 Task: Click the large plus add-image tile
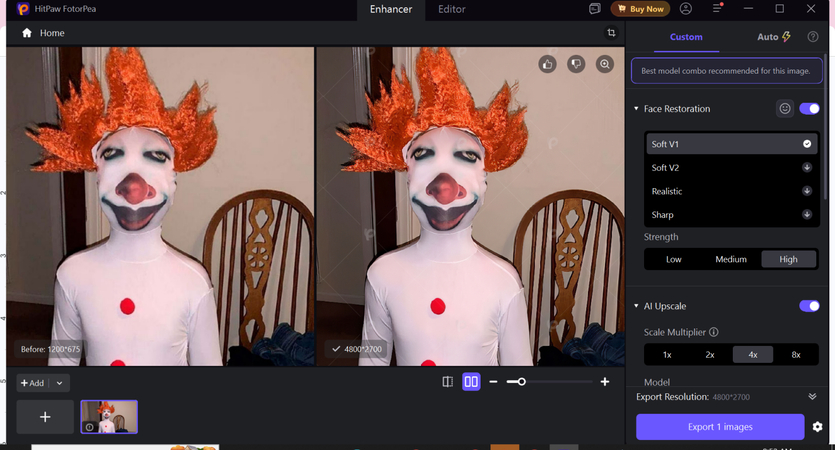45,417
